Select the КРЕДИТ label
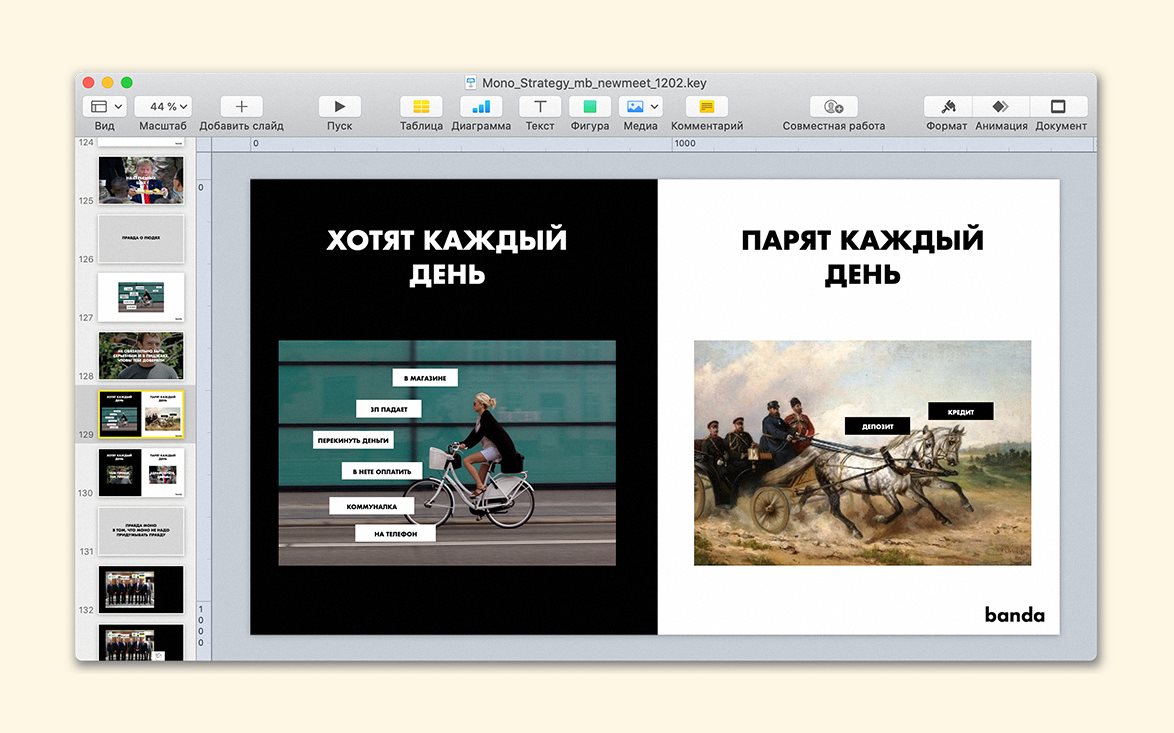The height and width of the screenshot is (733, 1174). [961, 412]
